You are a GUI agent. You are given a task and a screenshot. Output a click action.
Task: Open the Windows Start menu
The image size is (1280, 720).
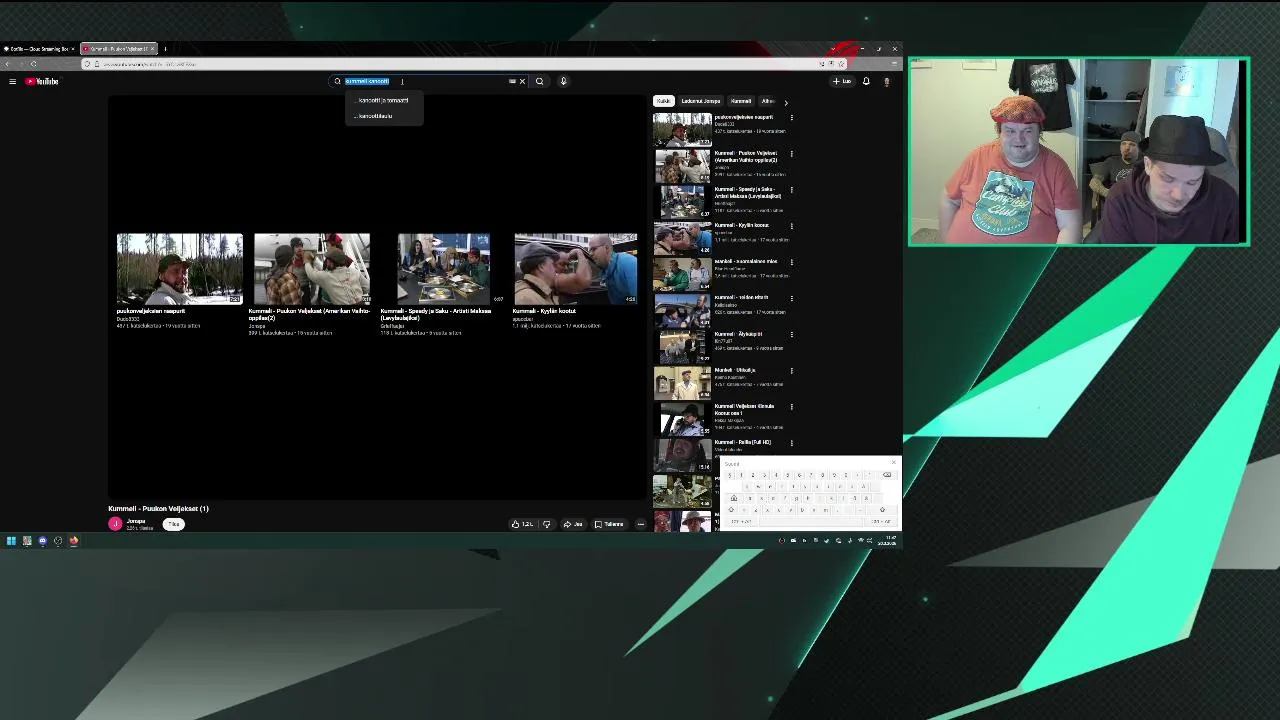[11, 541]
